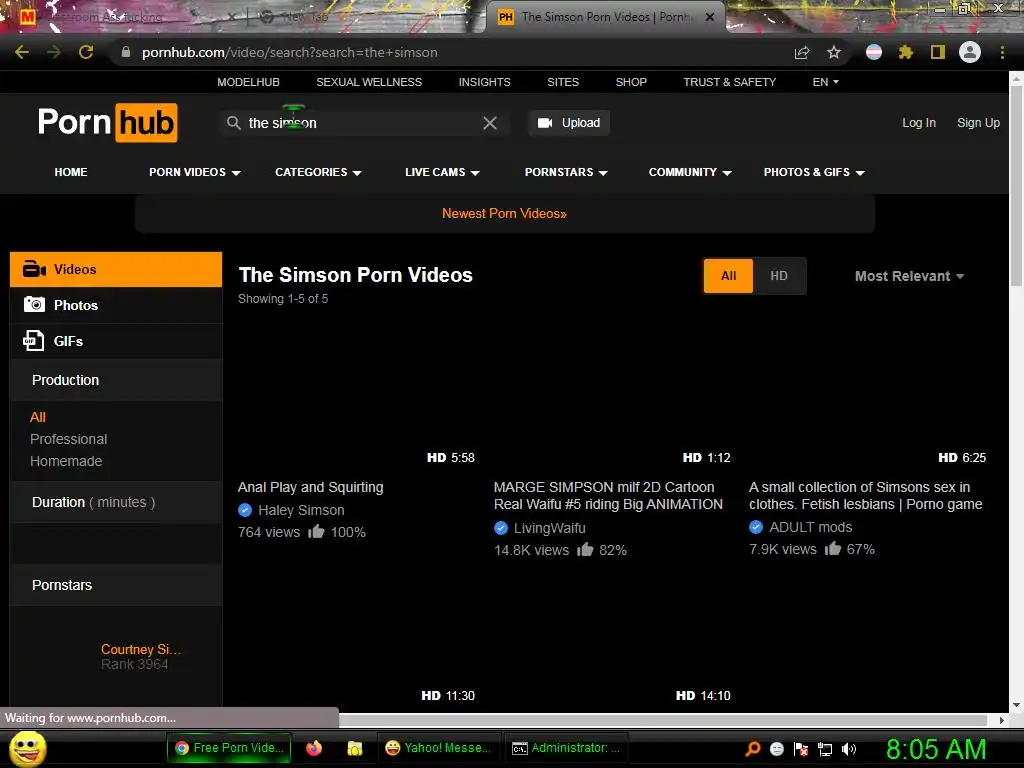View site info via the padlock icon

click(x=126, y=52)
